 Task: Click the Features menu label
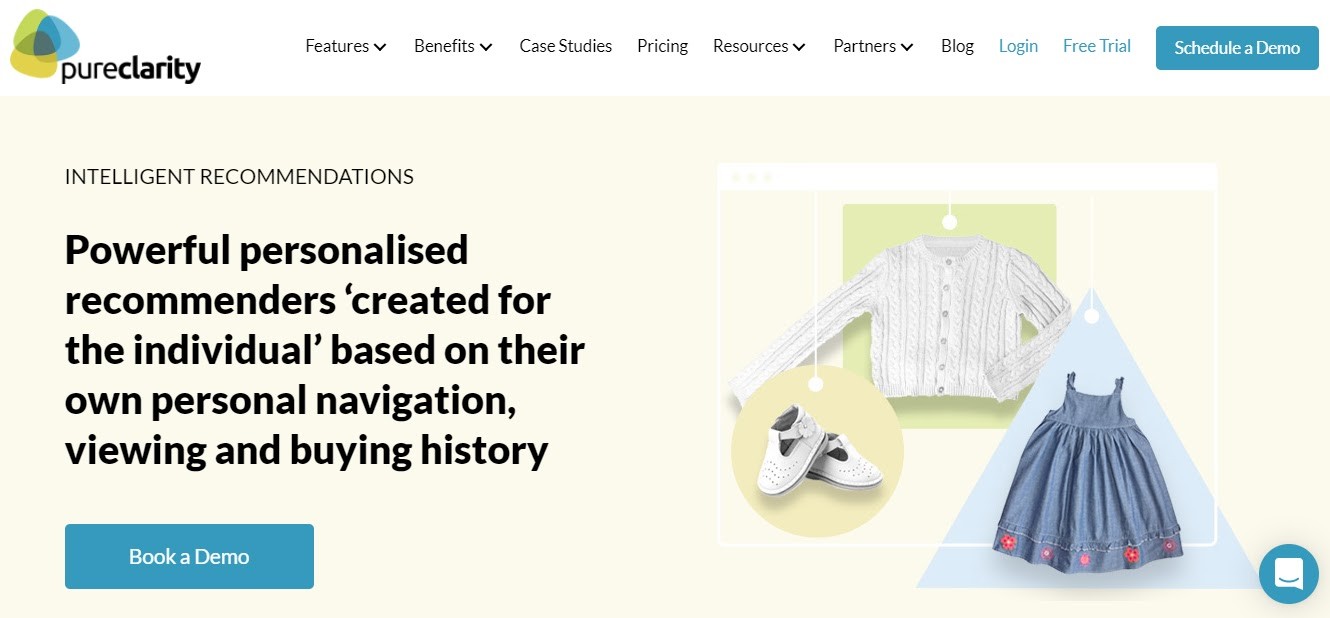[337, 46]
